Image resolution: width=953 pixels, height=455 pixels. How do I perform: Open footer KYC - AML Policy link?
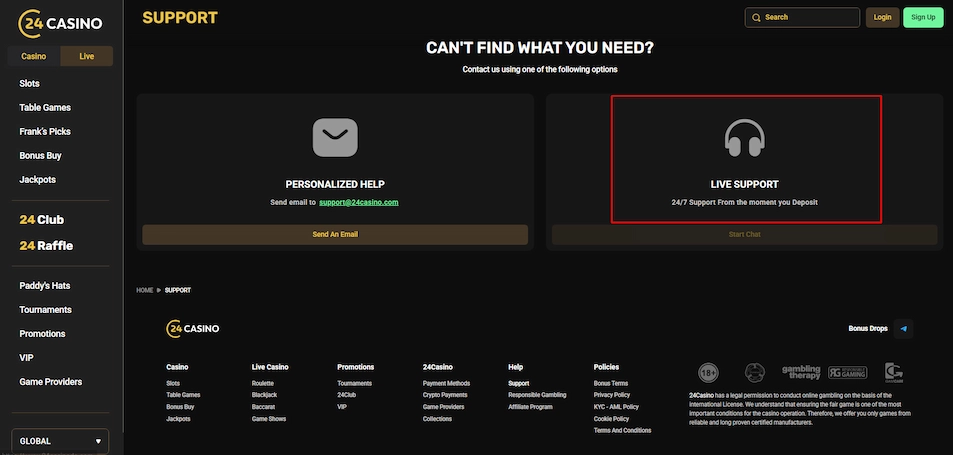click(x=616, y=407)
